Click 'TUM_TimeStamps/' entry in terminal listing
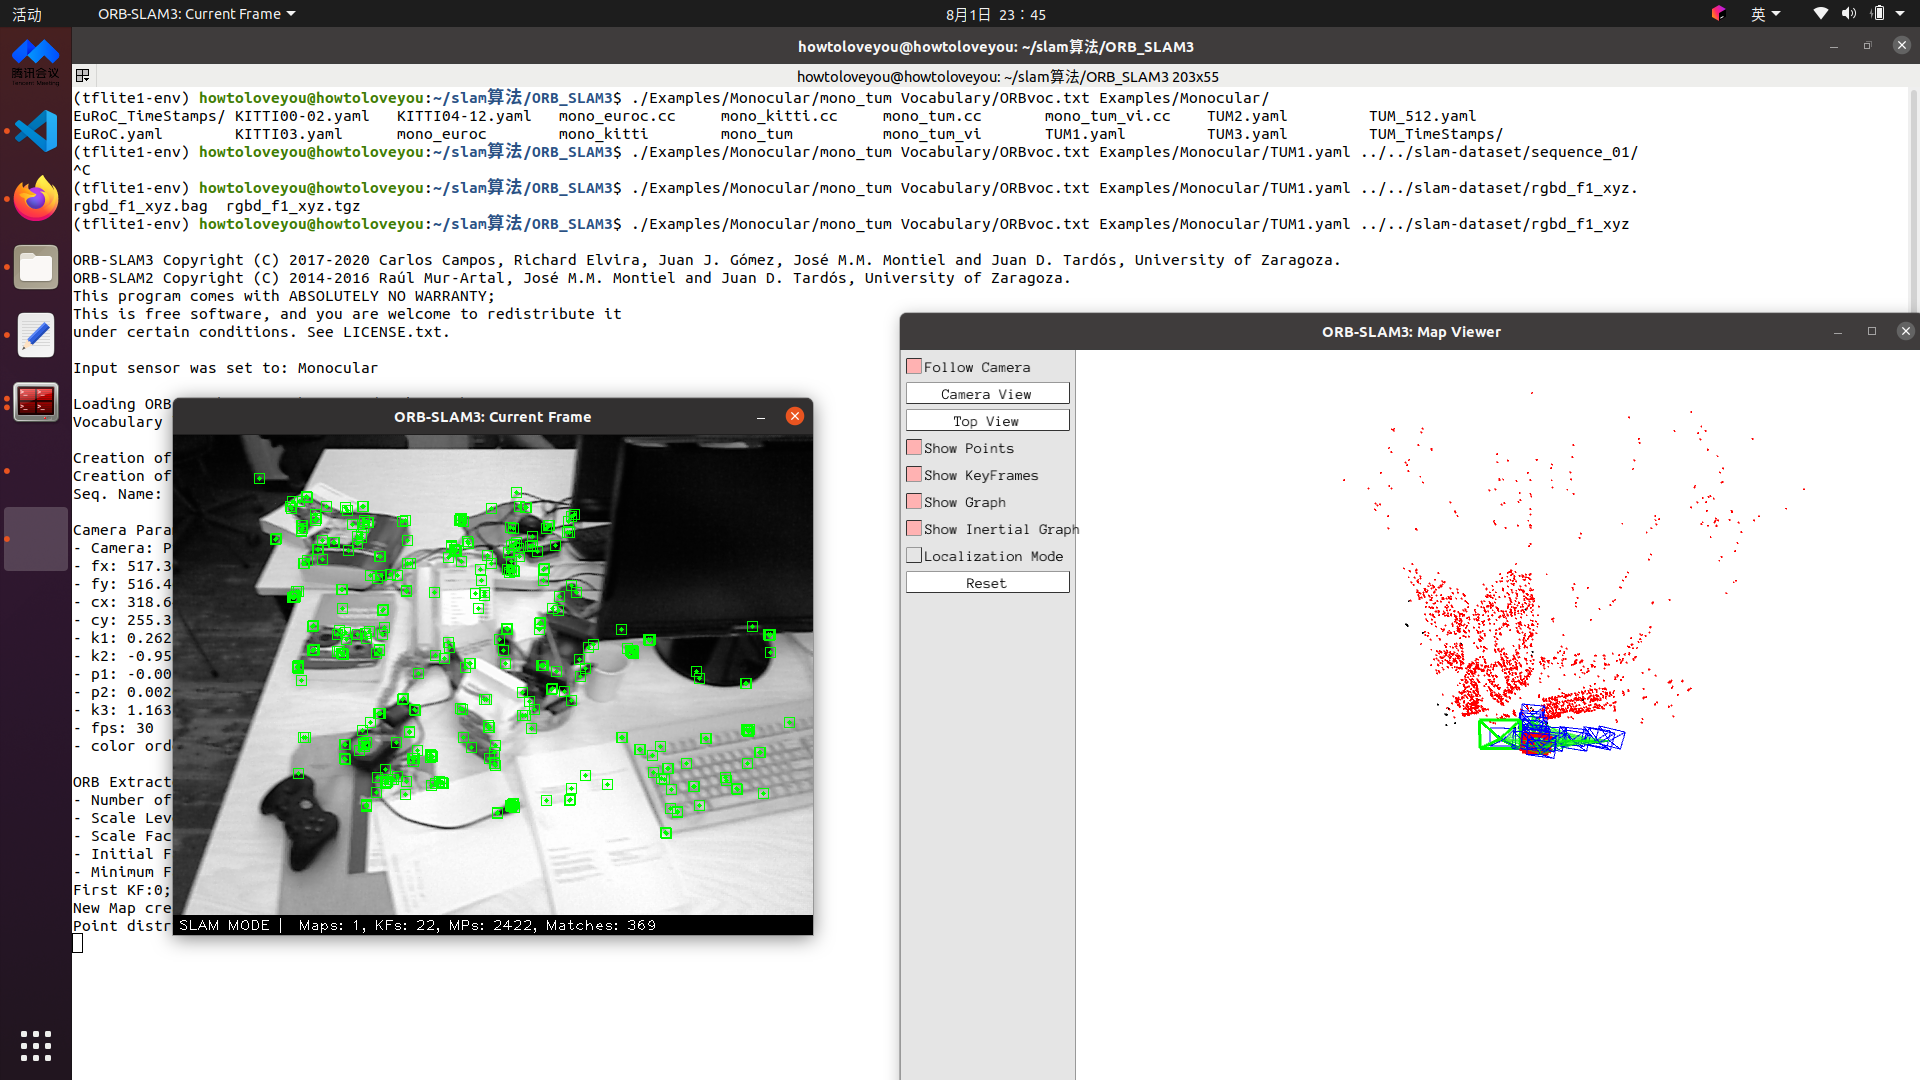This screenshot has width=1920, height=1080. (1435, 134)
